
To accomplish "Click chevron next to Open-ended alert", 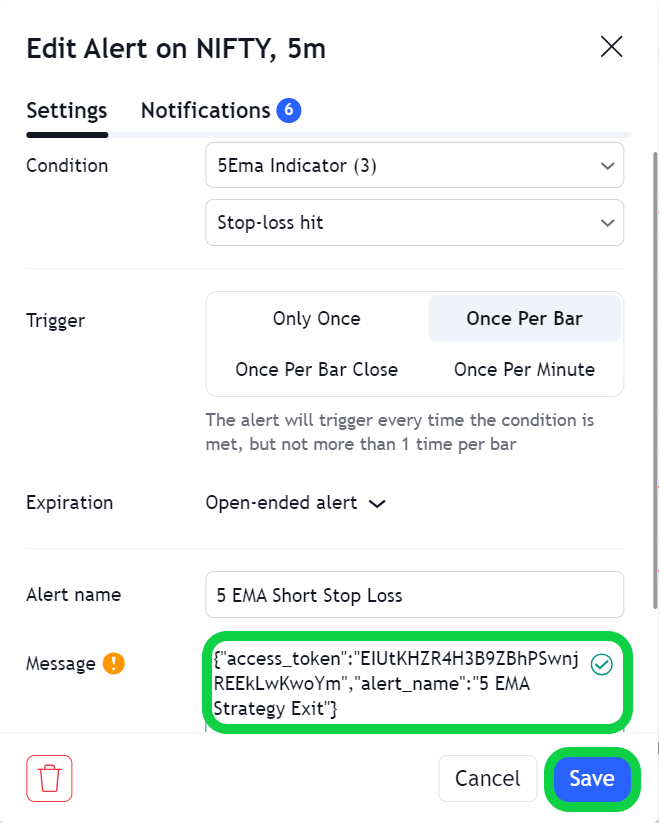I will [377, 504].
